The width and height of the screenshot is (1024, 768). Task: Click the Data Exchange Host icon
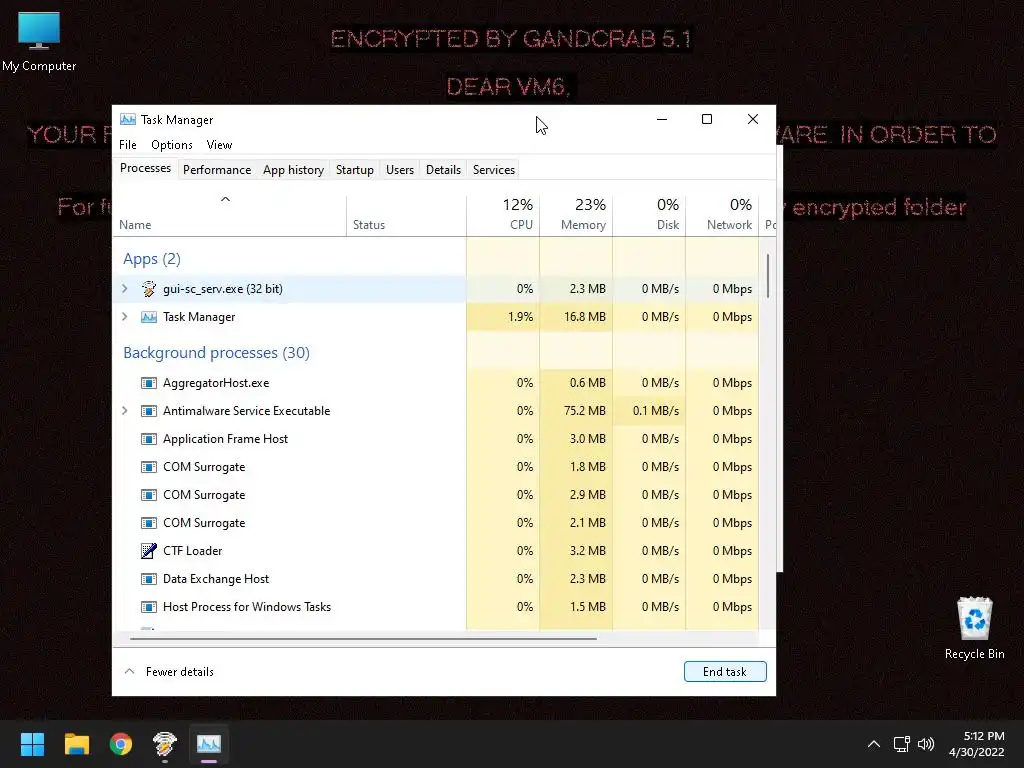149,579
